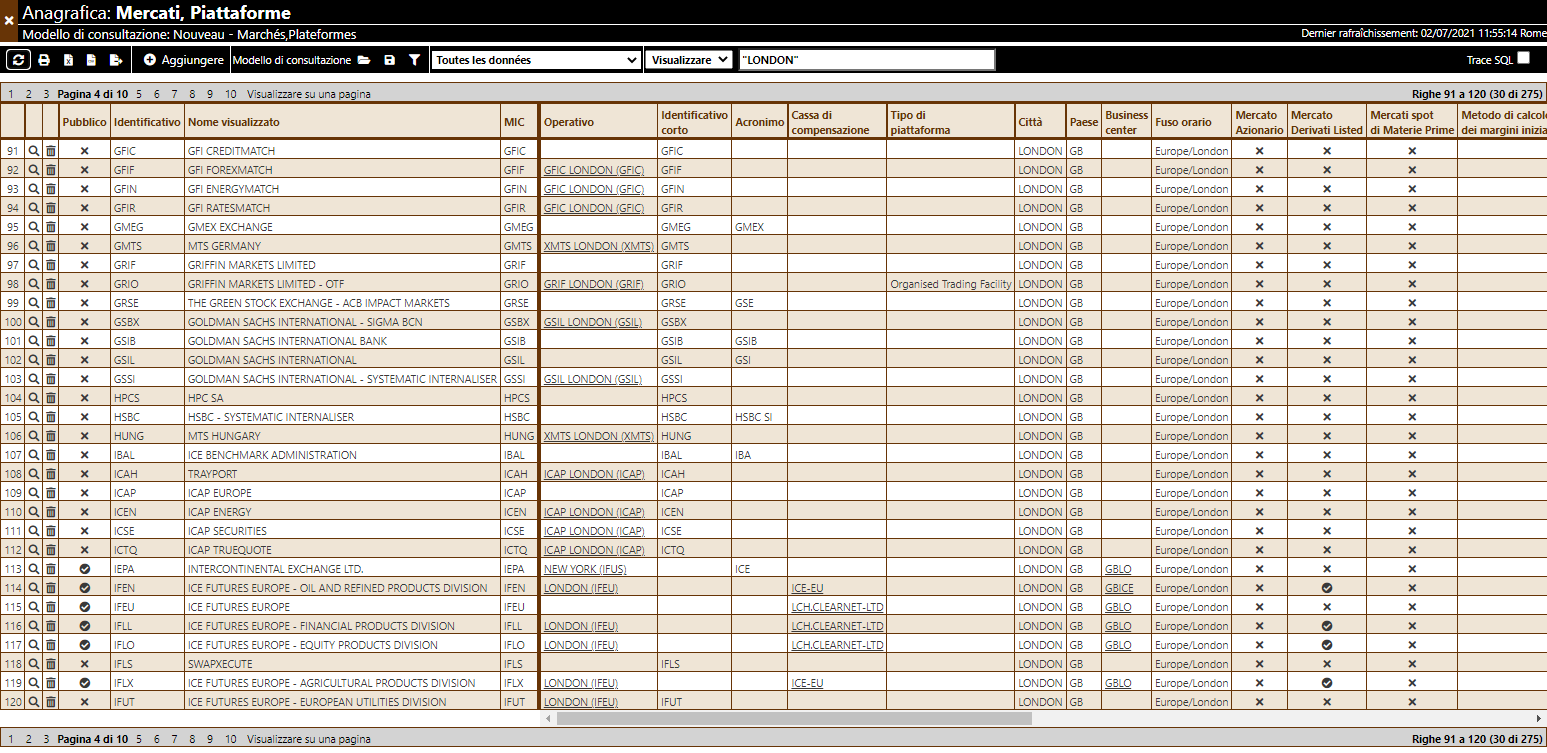This screenshot has height=753, width=1547.
Task: Click the Aggiungere add button
Action: point(183,60)
